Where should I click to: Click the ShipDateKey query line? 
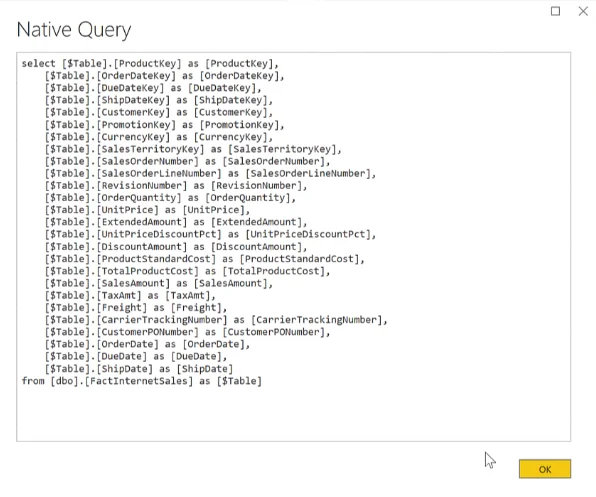pos(159,100)
